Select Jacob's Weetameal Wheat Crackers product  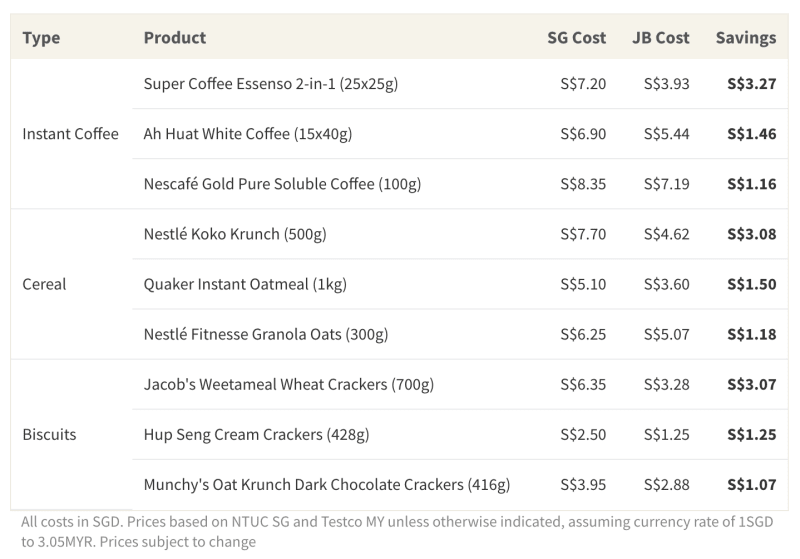click(x=289, y=384)
